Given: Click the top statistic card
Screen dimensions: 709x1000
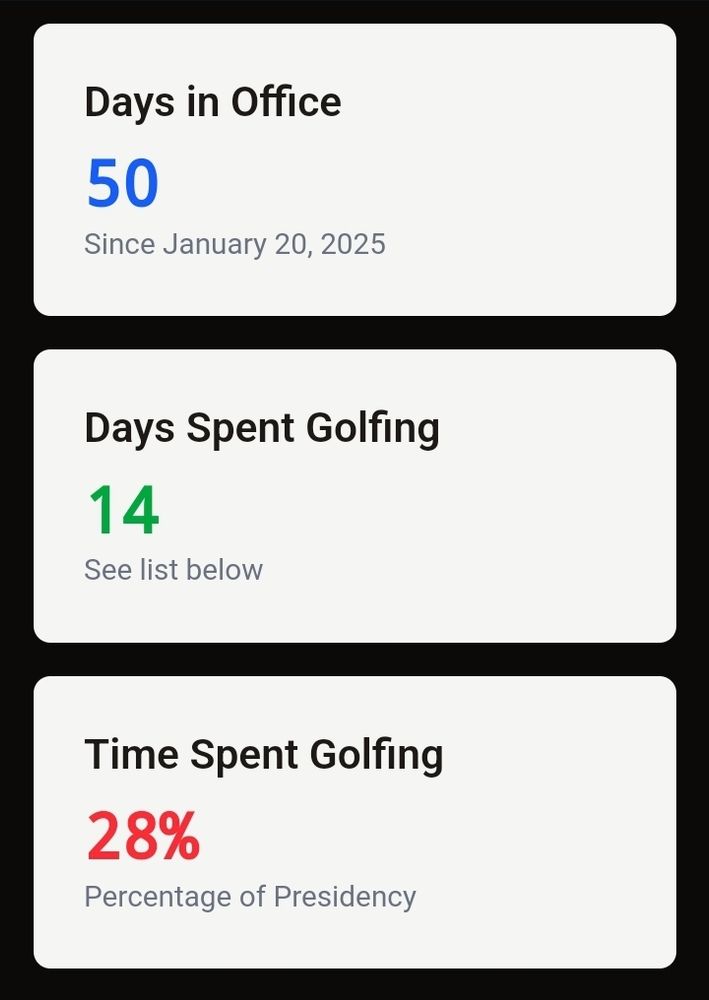Looking at the screenshot, I should coord(354,168).
